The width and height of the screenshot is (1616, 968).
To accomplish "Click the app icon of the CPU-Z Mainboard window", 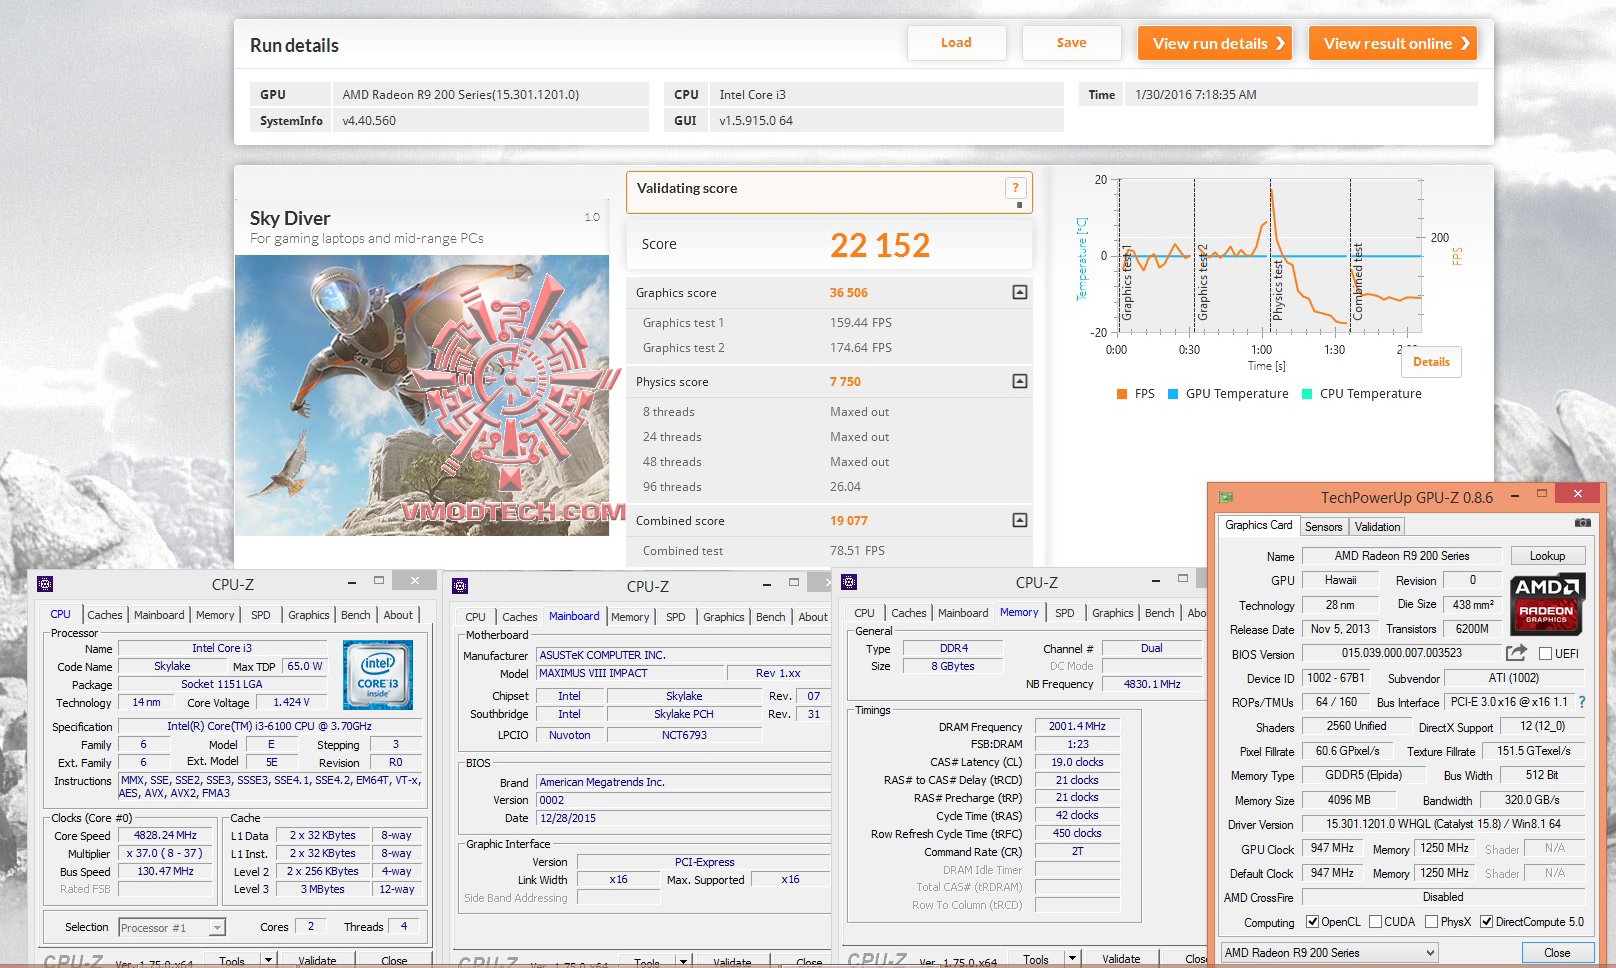I will coord(460,586).
